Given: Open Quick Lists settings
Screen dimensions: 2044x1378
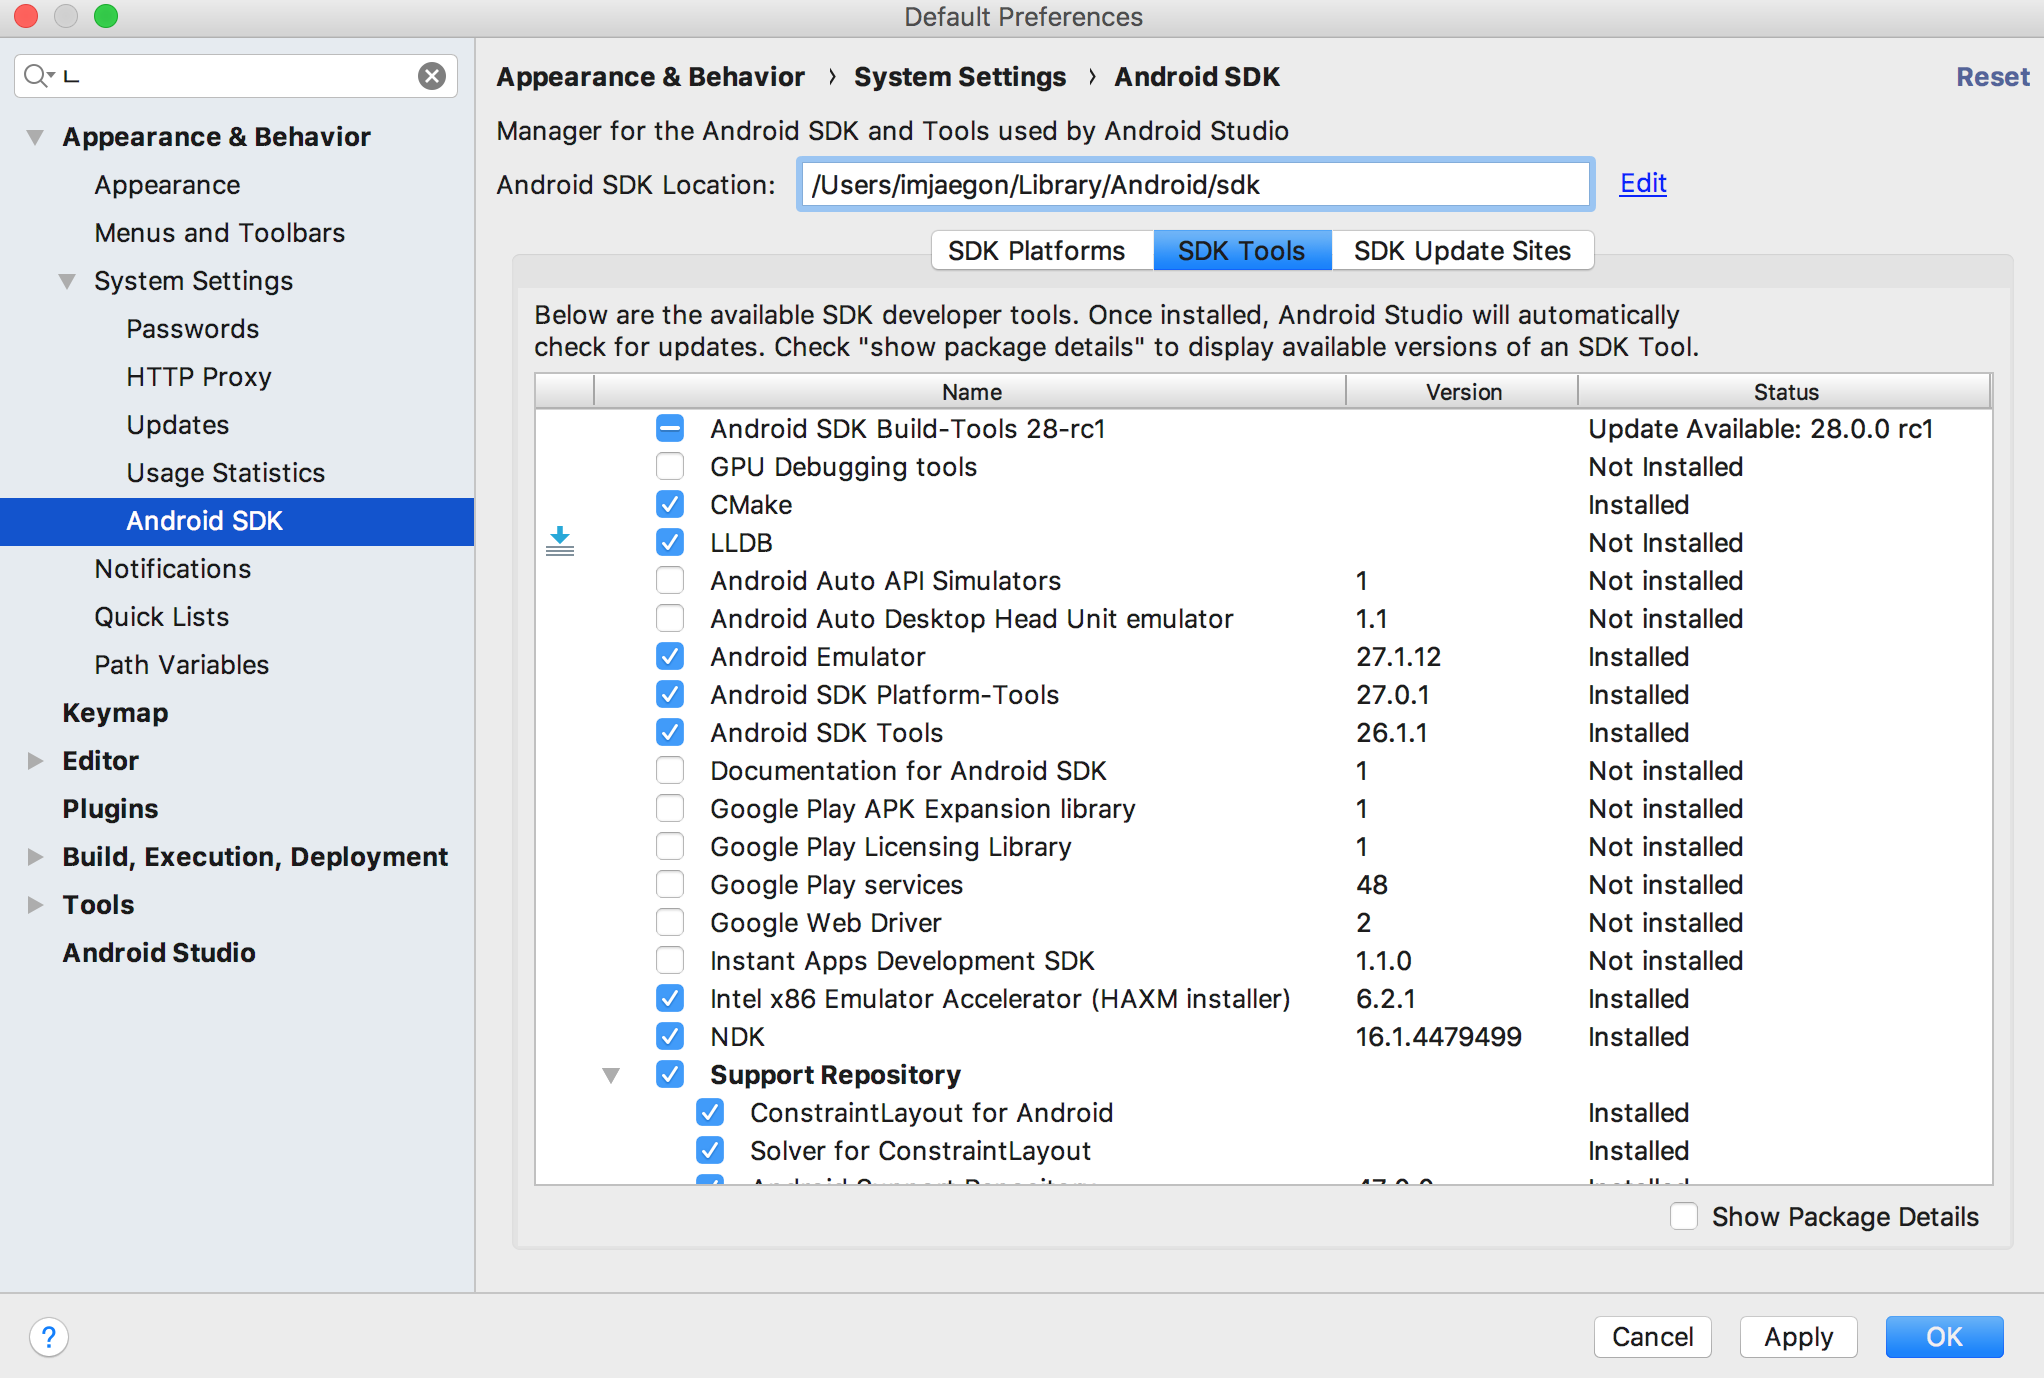Looking at the screenshot, I should pos(161,617).
